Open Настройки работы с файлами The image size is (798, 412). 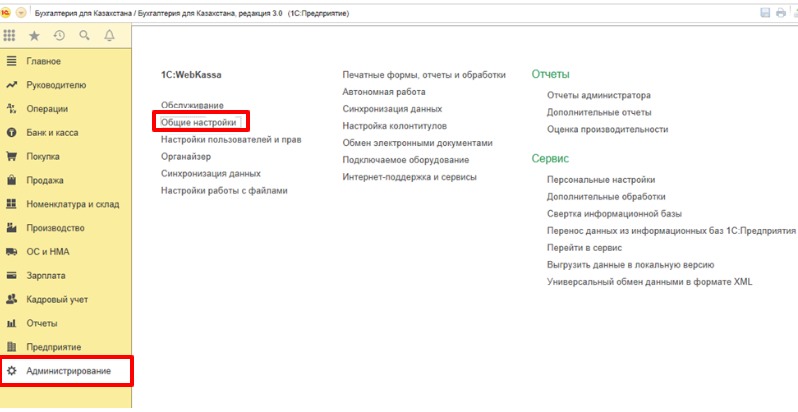pyautogui.click(x=224, y=191)
